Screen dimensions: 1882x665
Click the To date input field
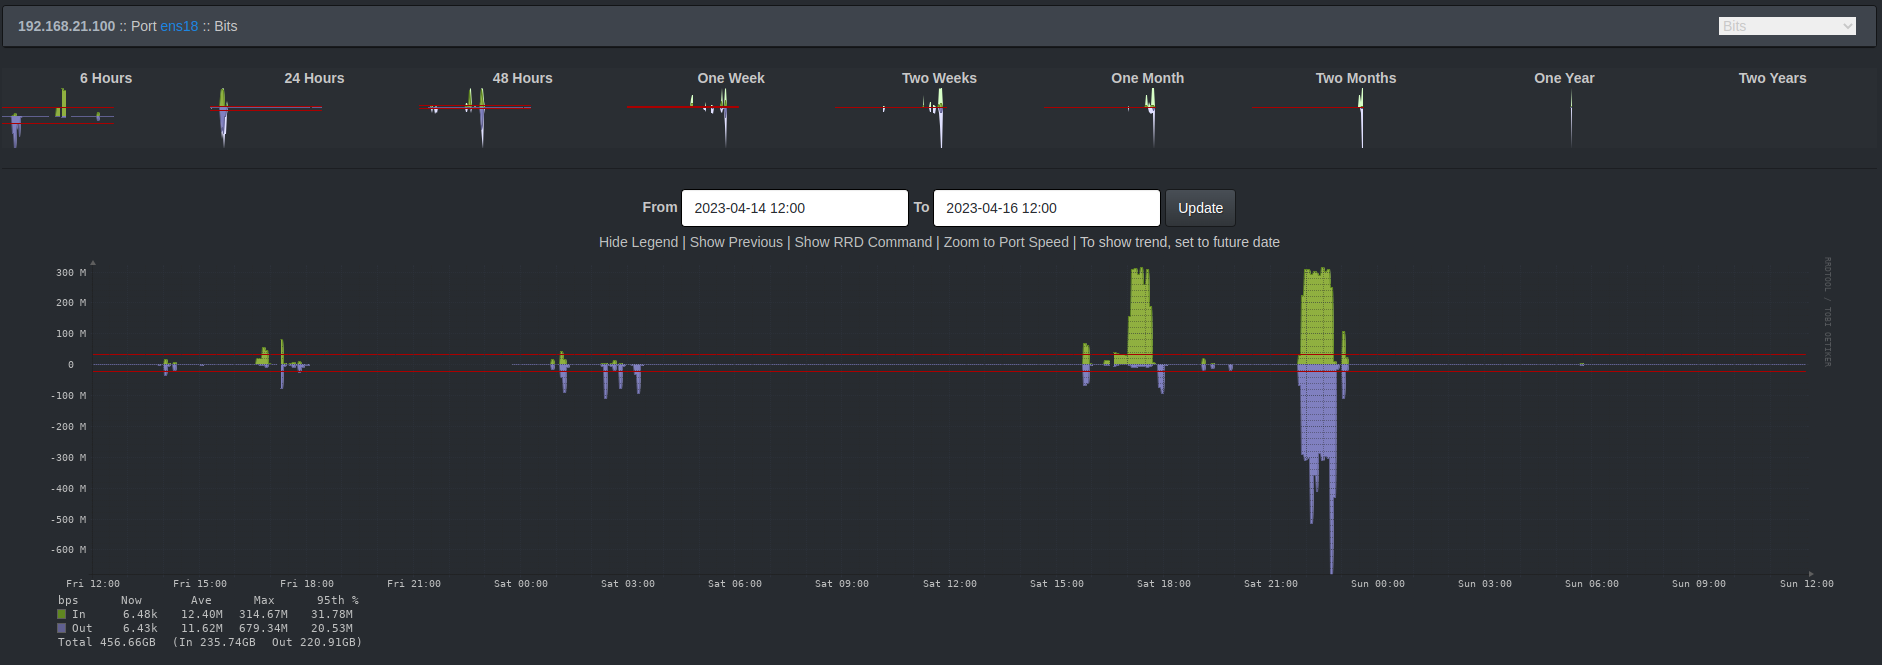point(1046,208)
